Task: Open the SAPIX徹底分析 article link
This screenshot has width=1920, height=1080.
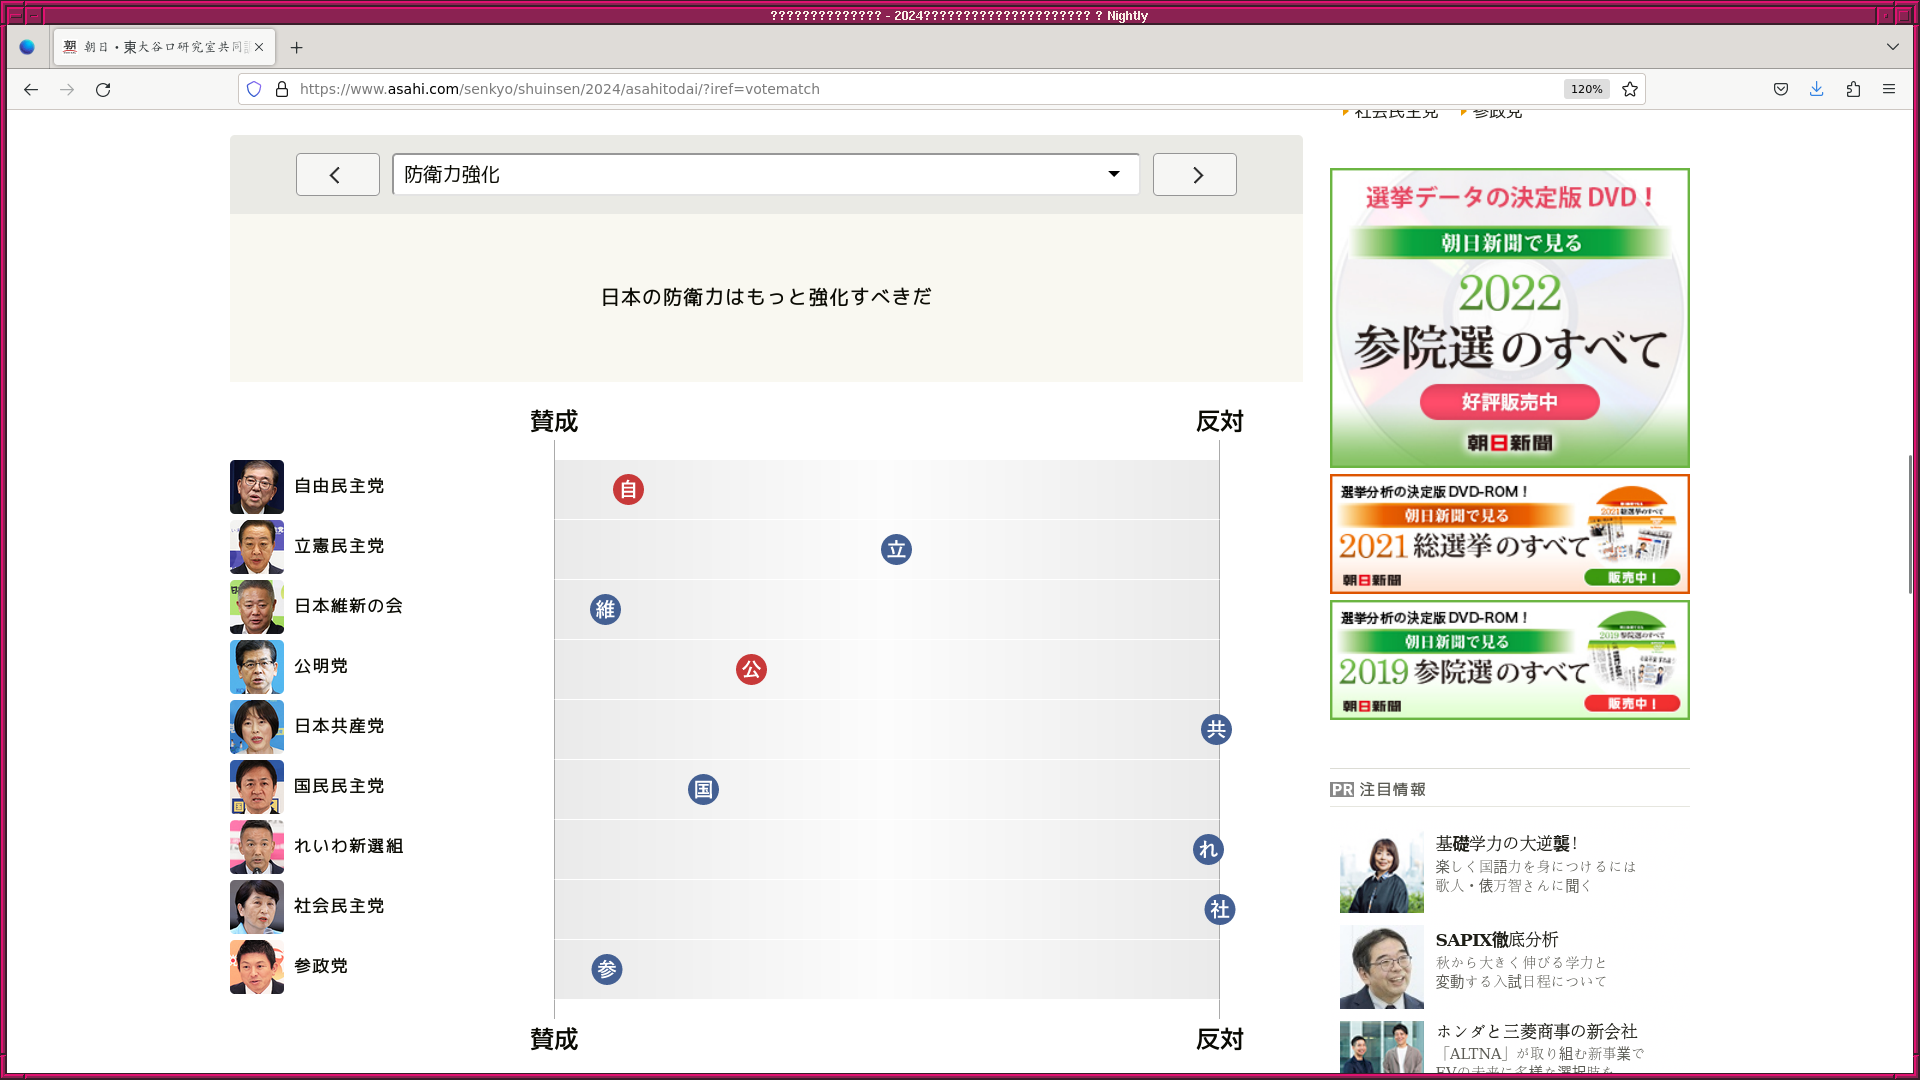Action: [x=1496, y=940]
